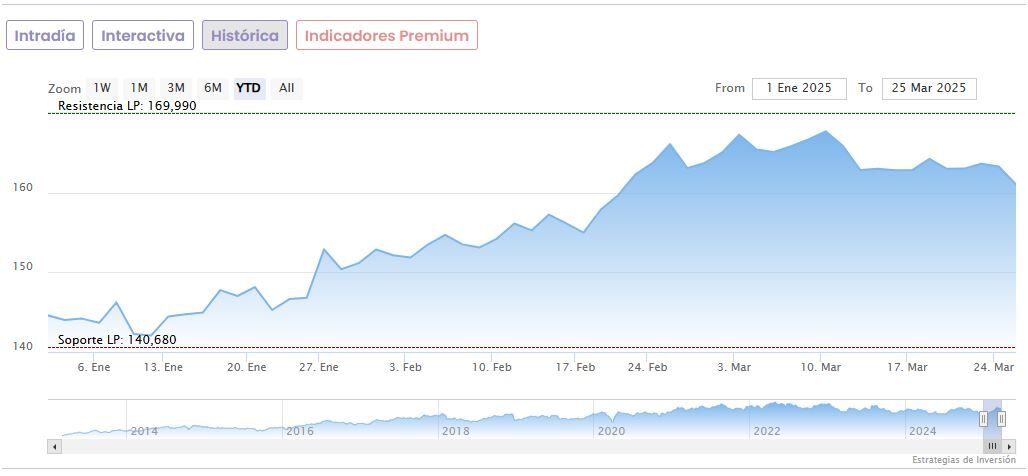Select 6M zoom period
The image size is (1028, 476).
213,88
